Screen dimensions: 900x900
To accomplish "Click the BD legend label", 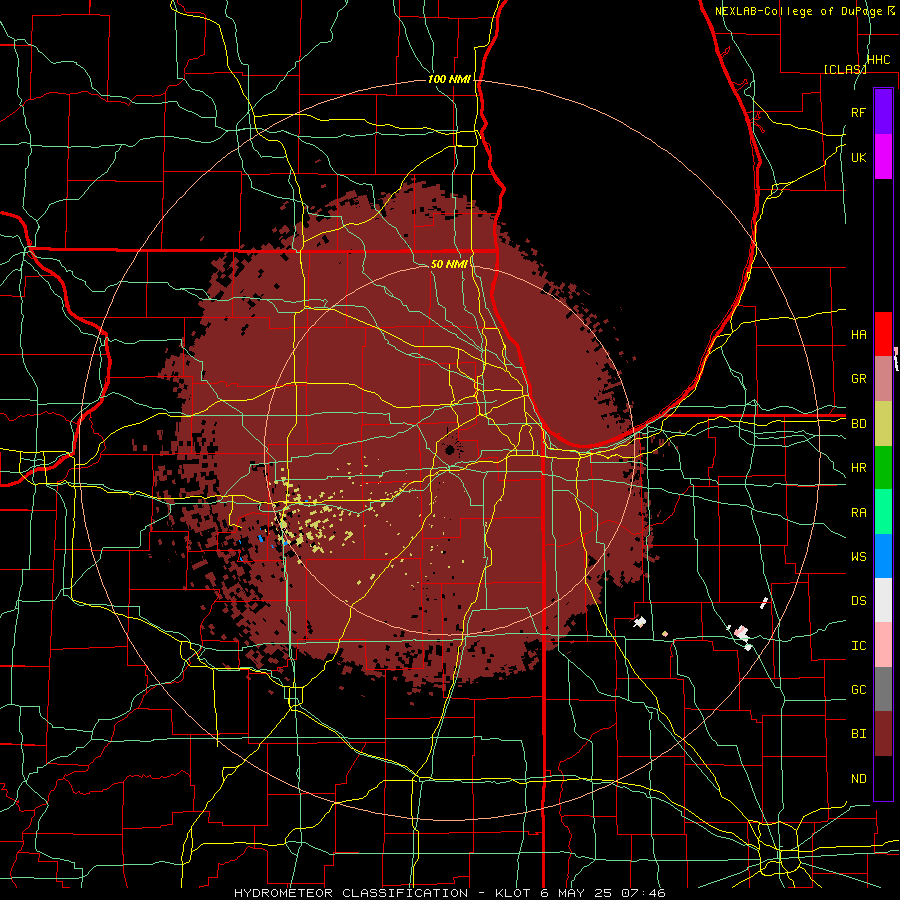I will [858, 424].
